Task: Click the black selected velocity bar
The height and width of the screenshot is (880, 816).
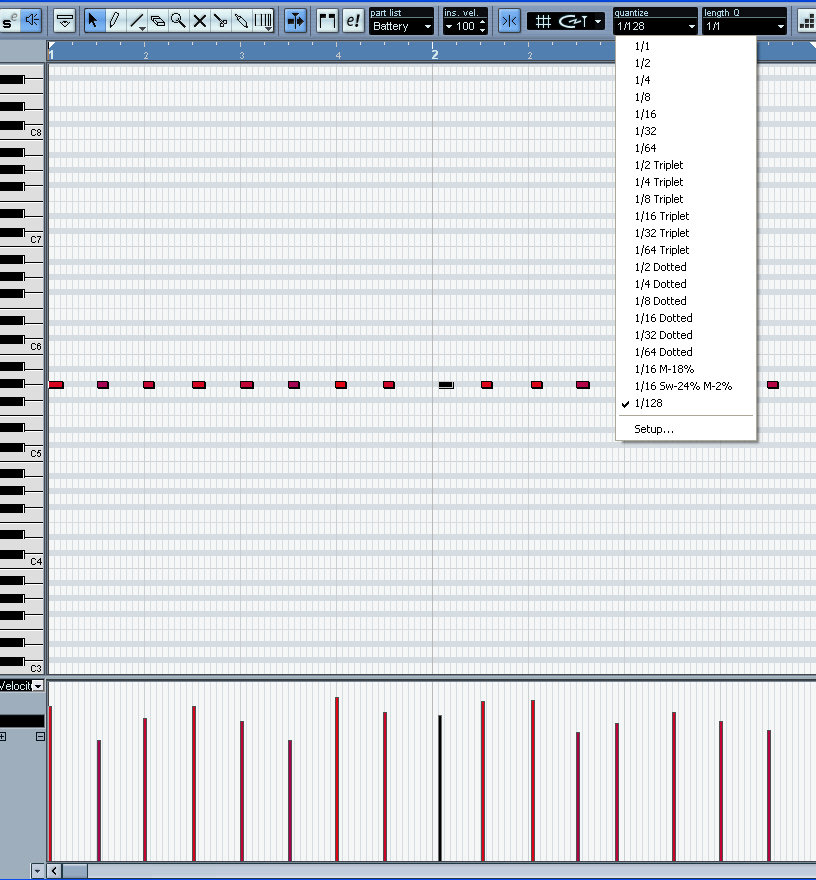Action: pyautogui.click(x=440, y=788)
